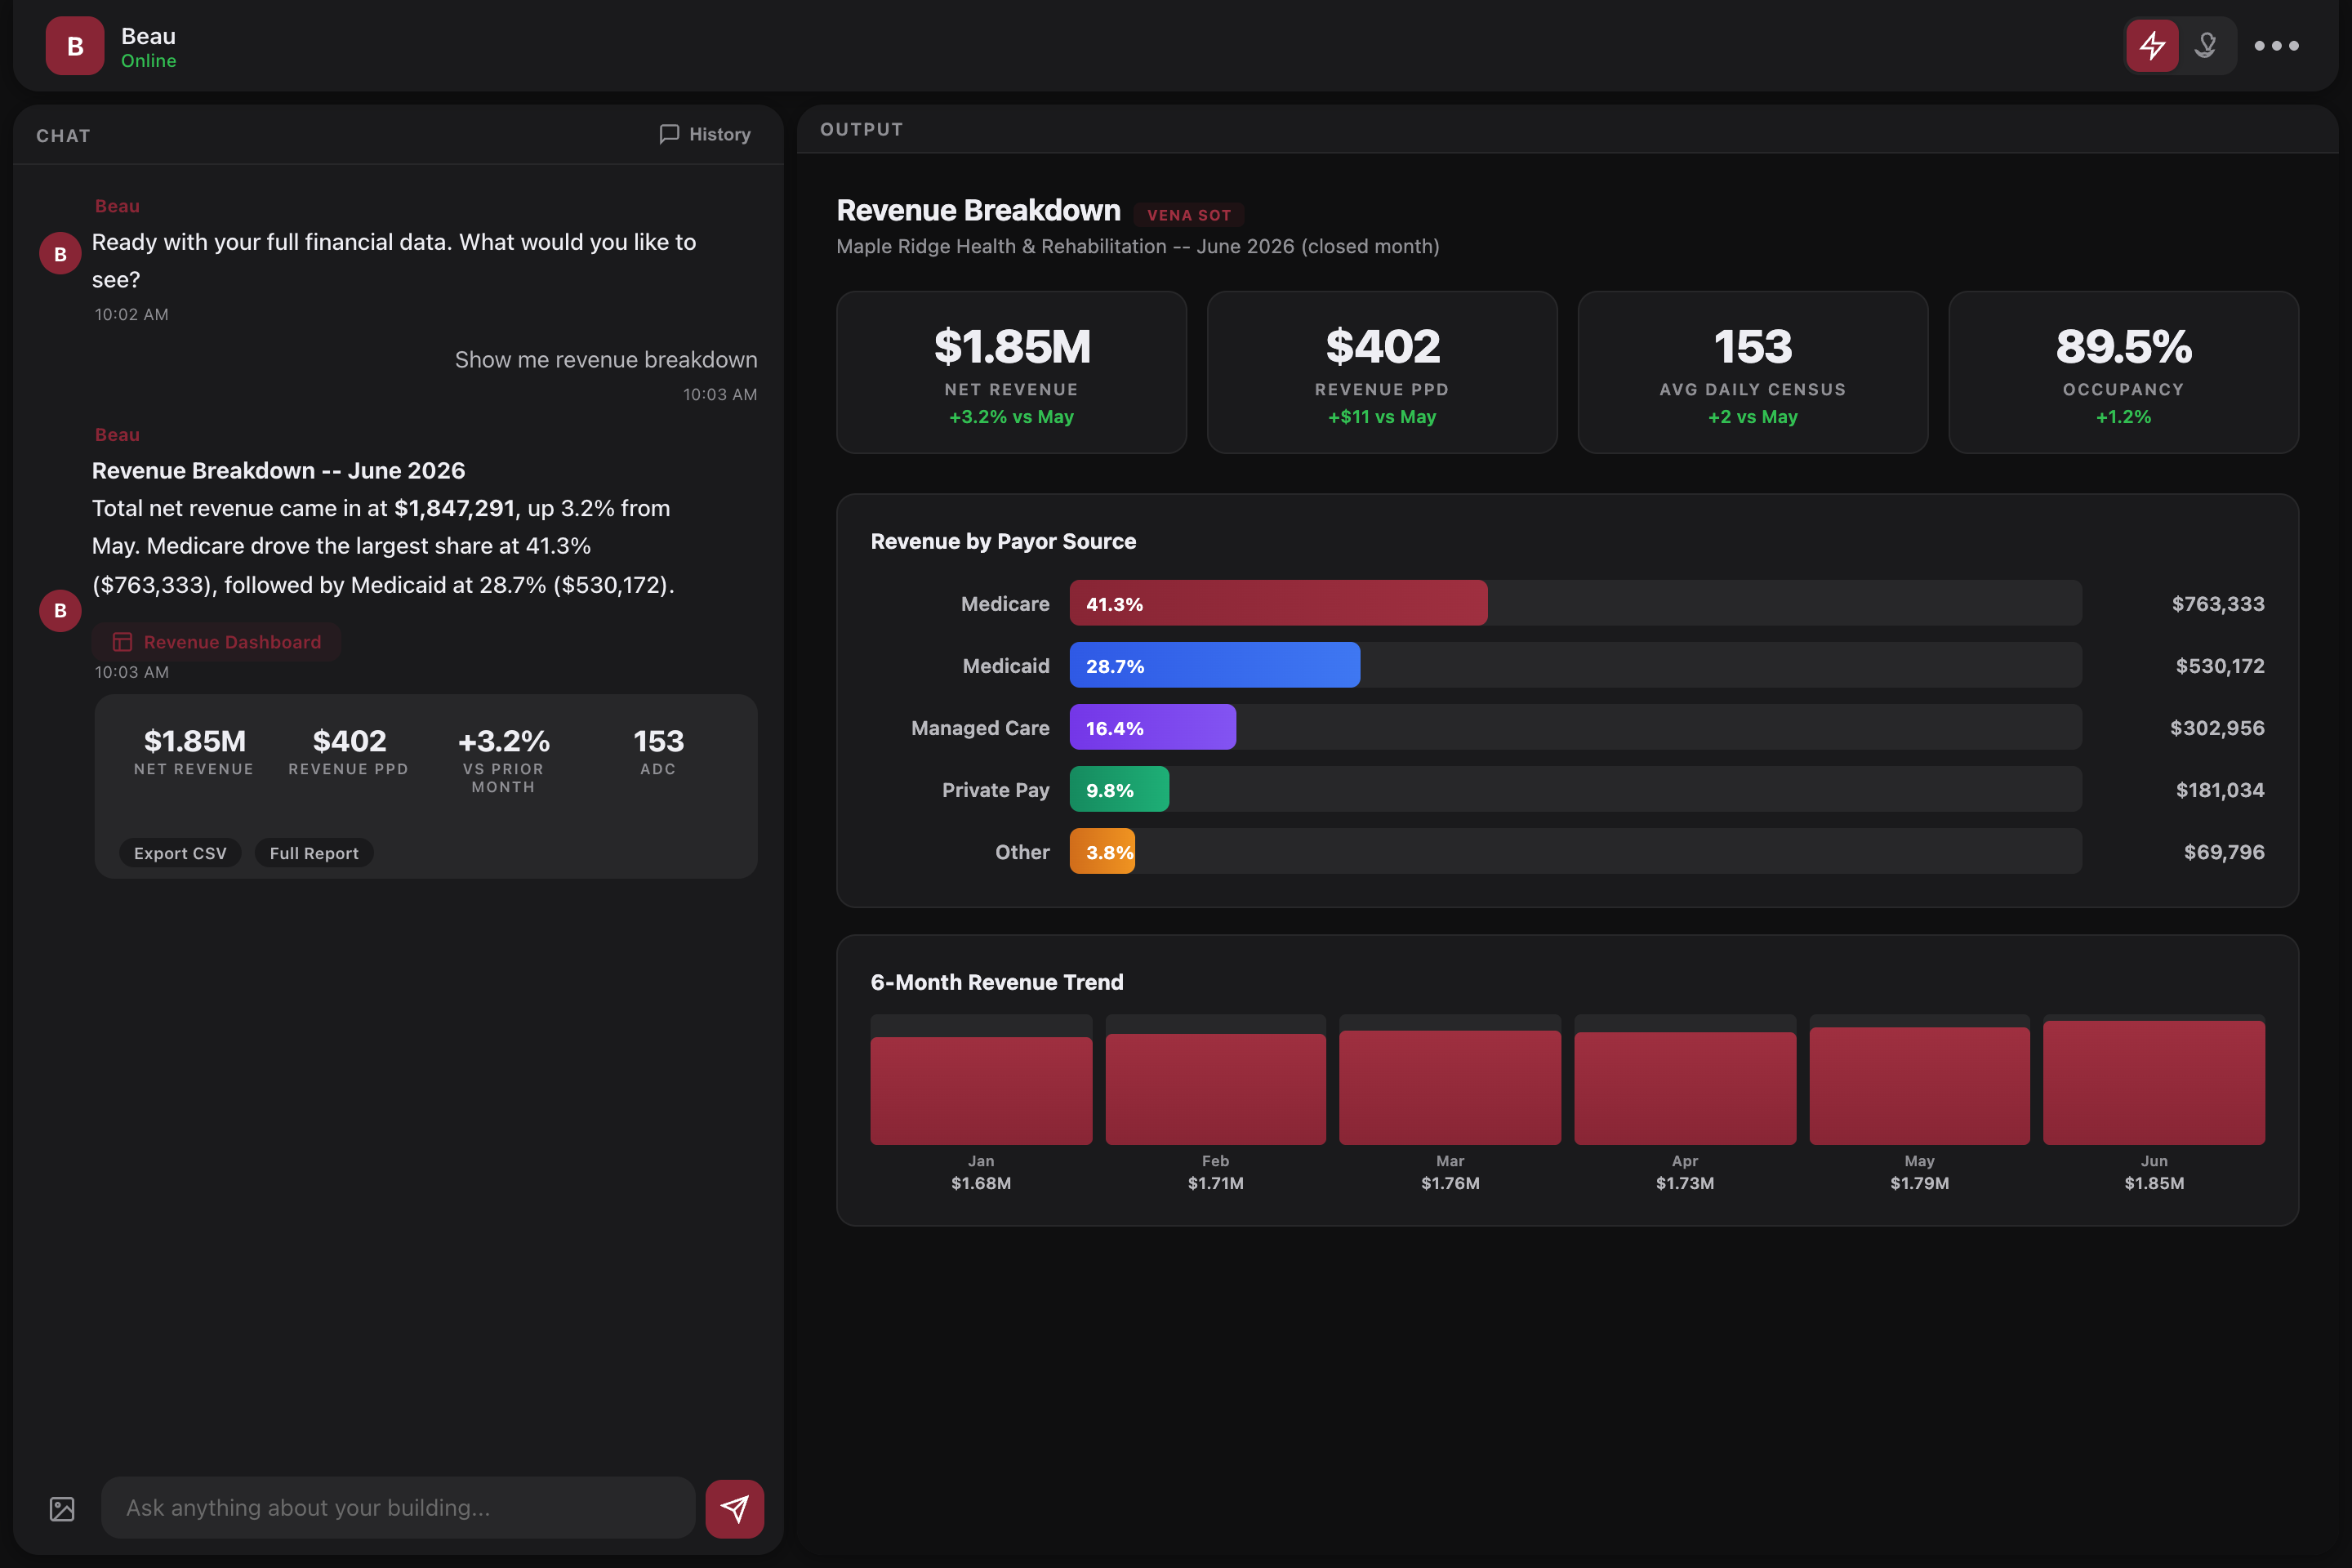Click the Jun $1.85M trend bar

pos(2154,1083)
